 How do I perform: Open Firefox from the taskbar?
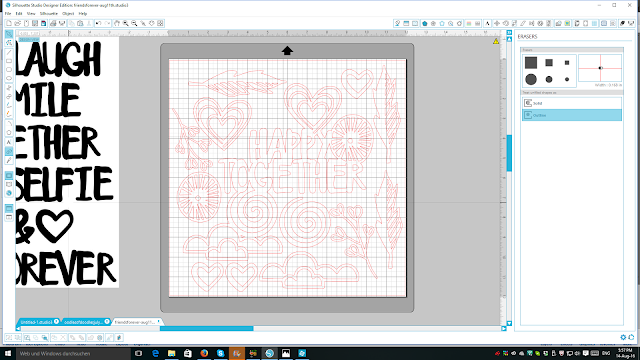[x=204, y=353]
